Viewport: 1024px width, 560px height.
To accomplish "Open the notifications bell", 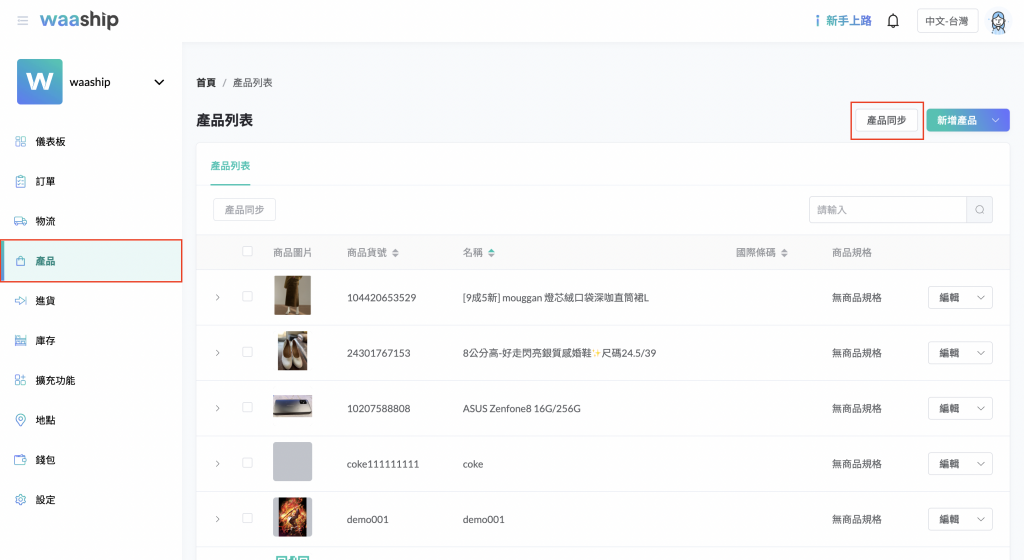I will 893,21.
